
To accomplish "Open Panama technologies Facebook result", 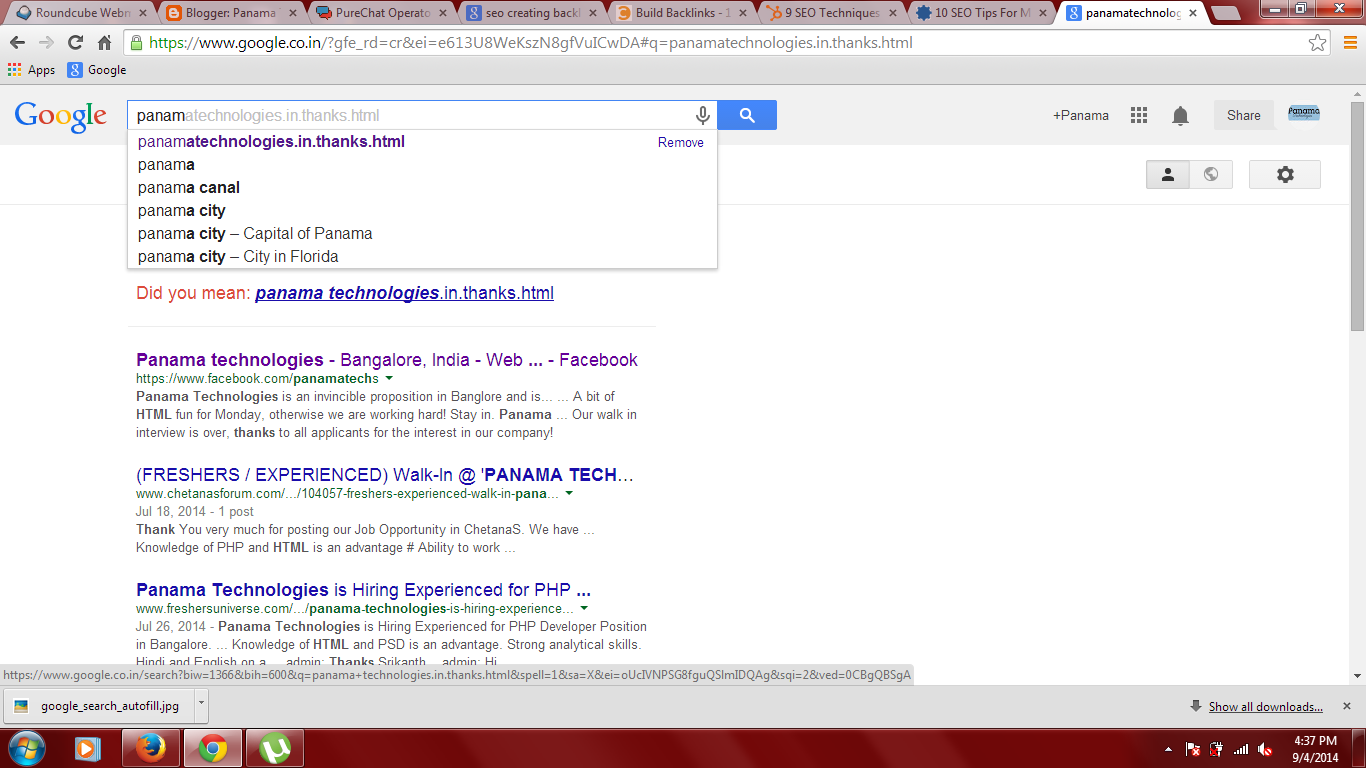I will [x=387, y=360].
